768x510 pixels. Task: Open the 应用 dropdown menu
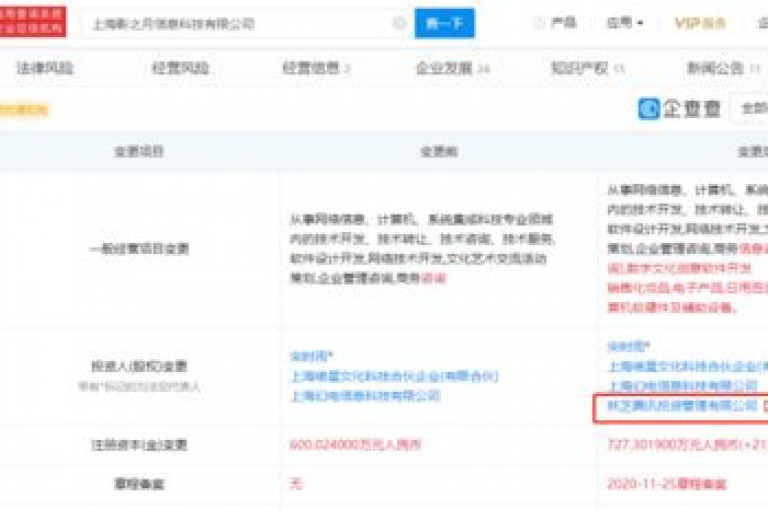click(624, 23)
